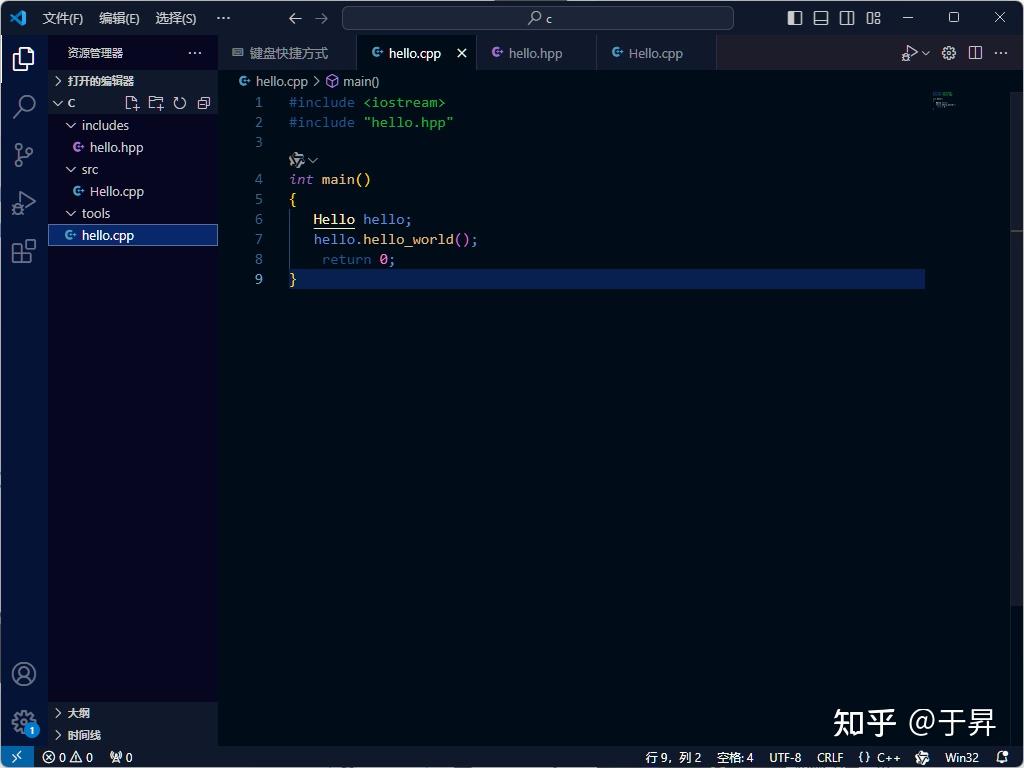
Task: Open the 选择(S) menu
Action: click(176, 18)
